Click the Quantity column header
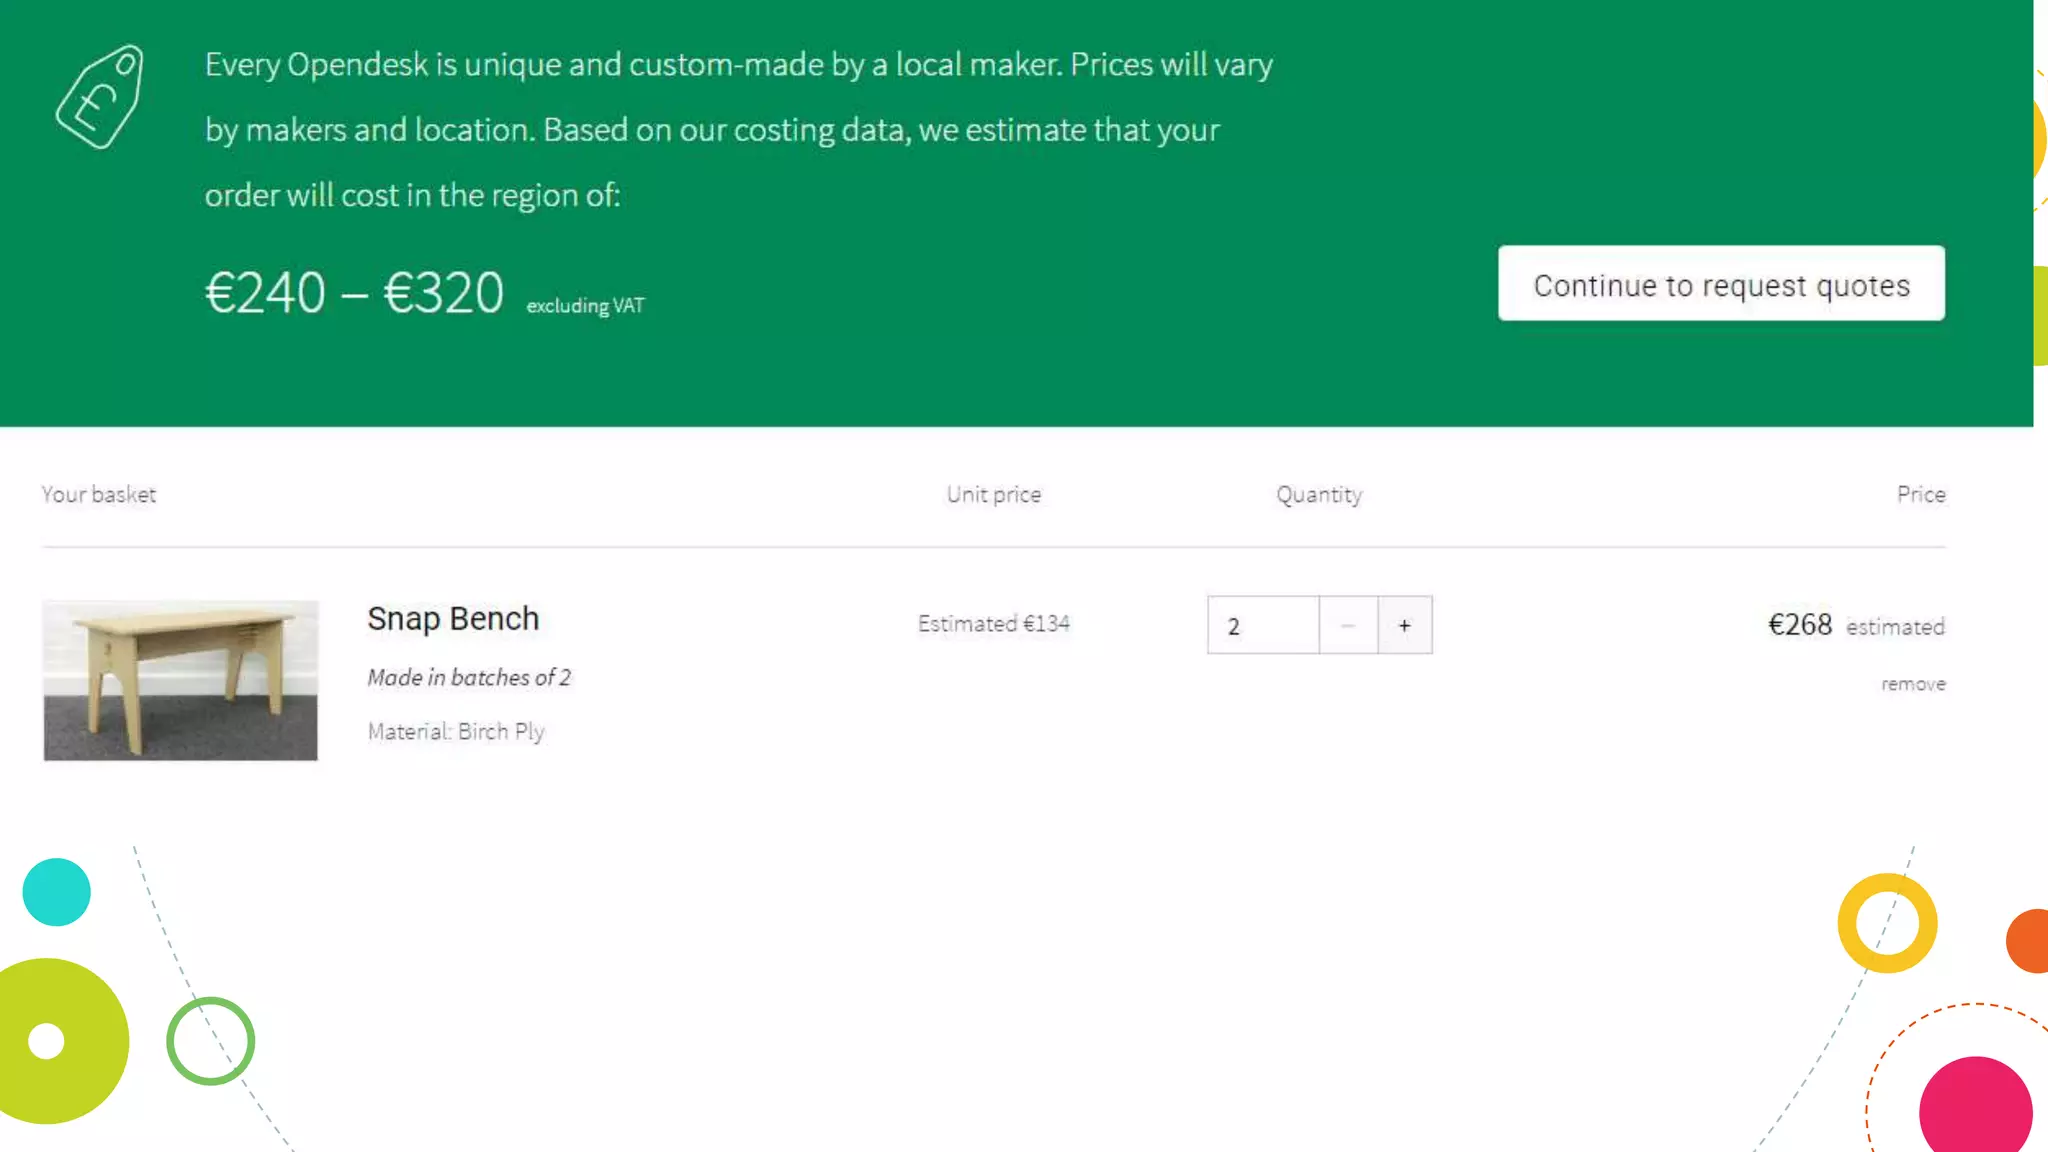The image size is (2048, 1152). click(1318, 494)
